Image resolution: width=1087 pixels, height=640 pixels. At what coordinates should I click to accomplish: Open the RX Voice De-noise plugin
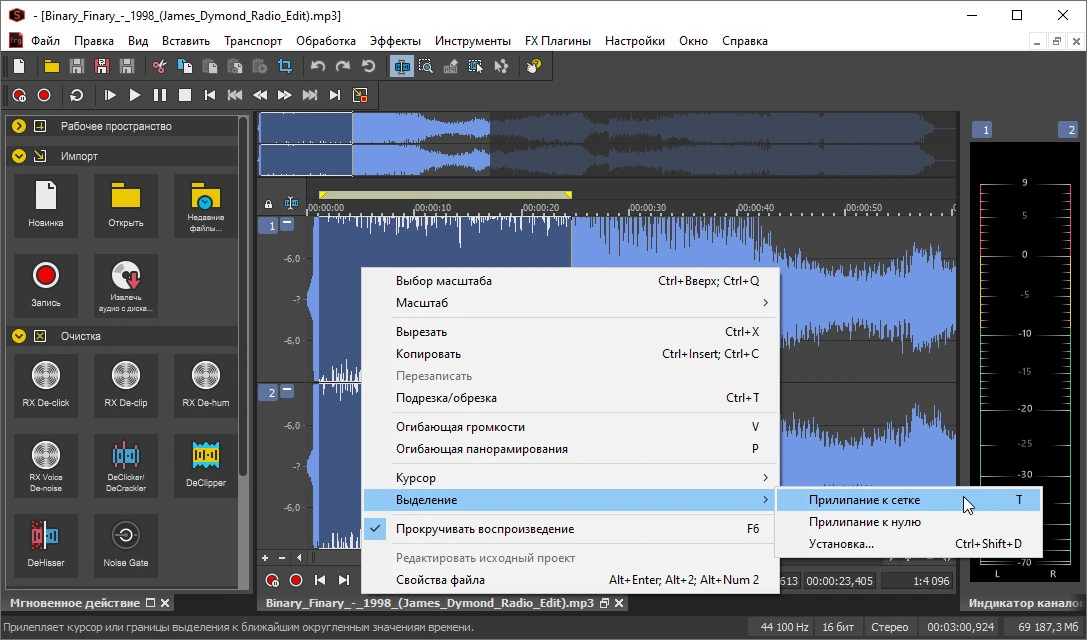46,465
